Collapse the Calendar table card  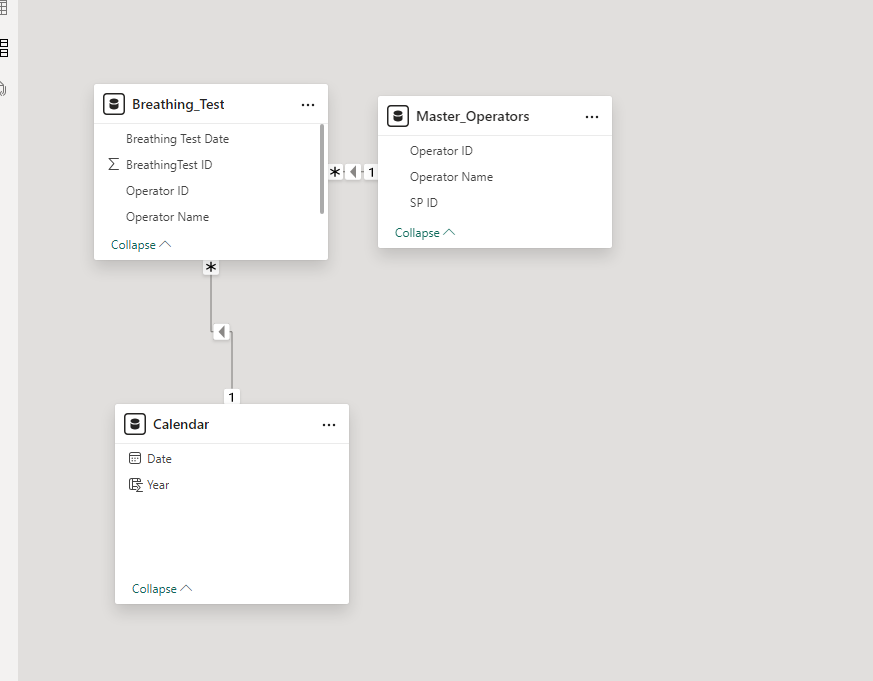(162, 589)
